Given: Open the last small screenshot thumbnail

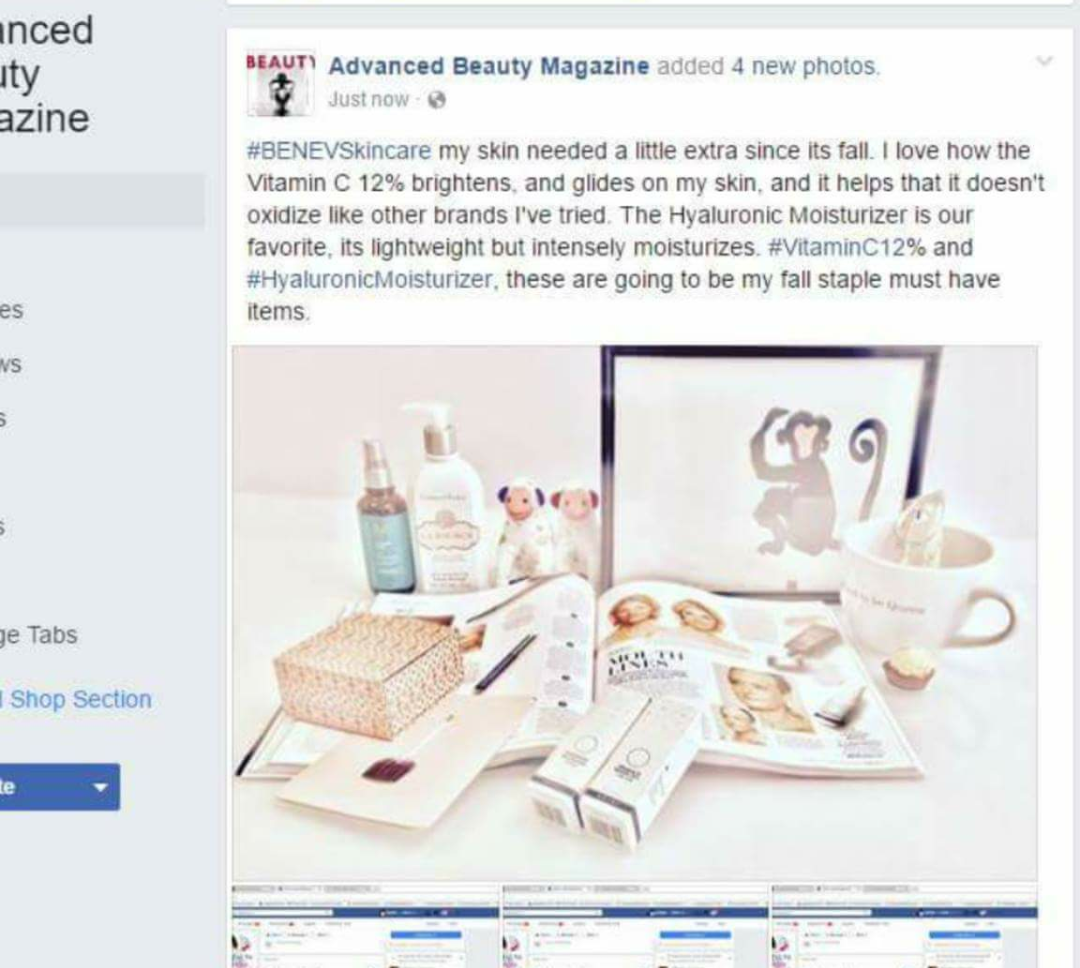Looking at the screenshot, I should pyautogui.click(x=904, y=926).
